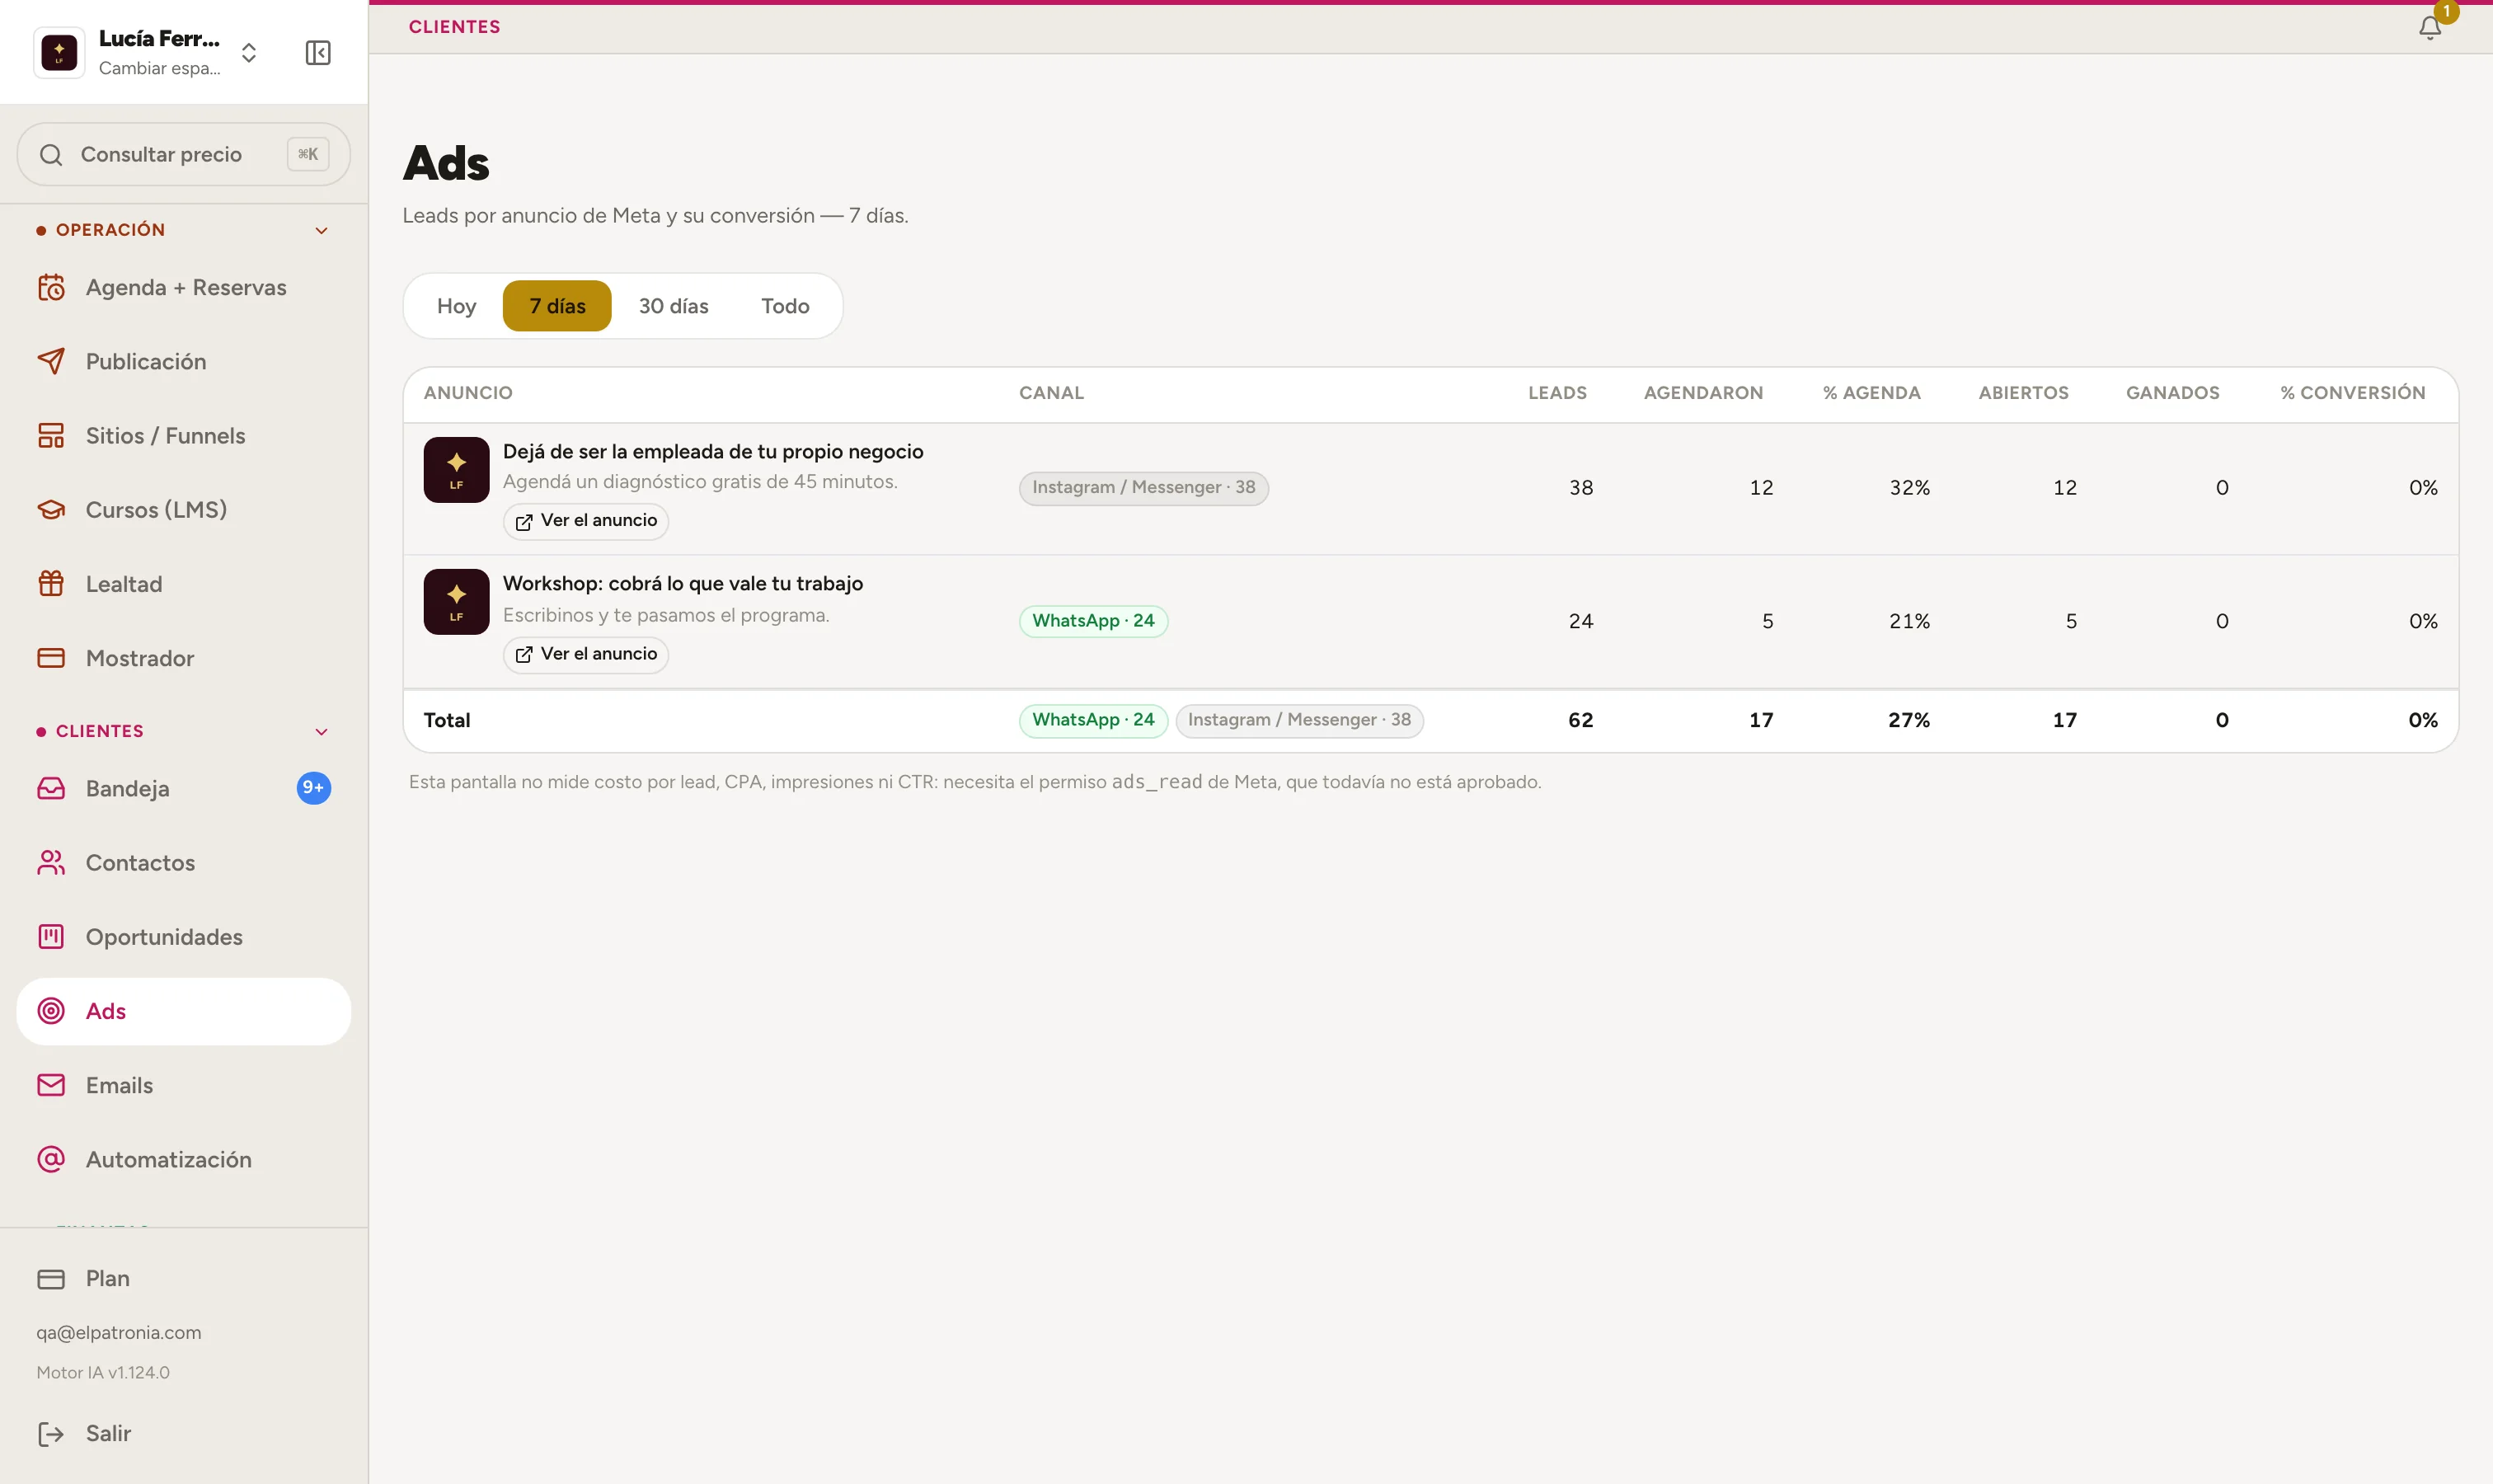This screenshot has width=2493, height=1484.
Task: Open Agenda + Reservas section
Action: pyautogui.click(x=184, y=288)
